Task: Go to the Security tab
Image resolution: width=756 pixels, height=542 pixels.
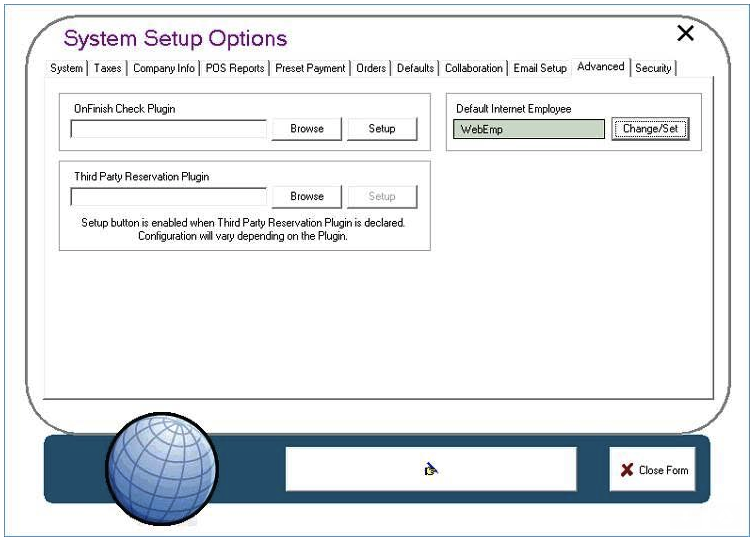Action: click(653, 68)
